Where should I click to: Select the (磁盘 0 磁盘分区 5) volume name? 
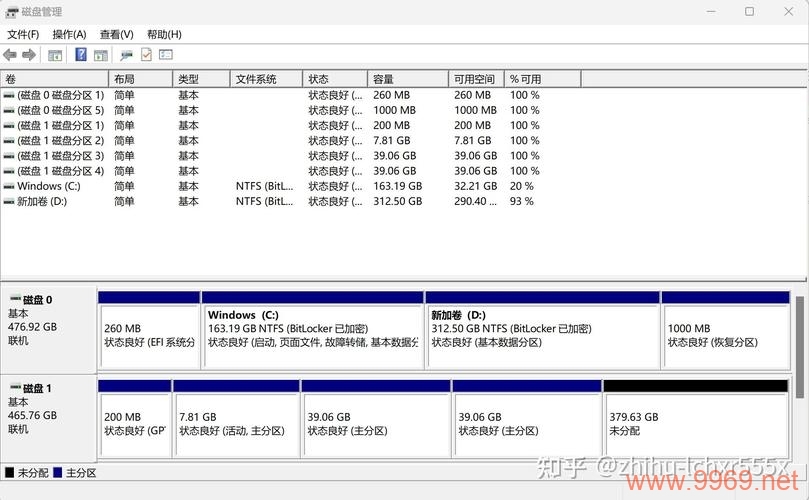tap(60, 110)
